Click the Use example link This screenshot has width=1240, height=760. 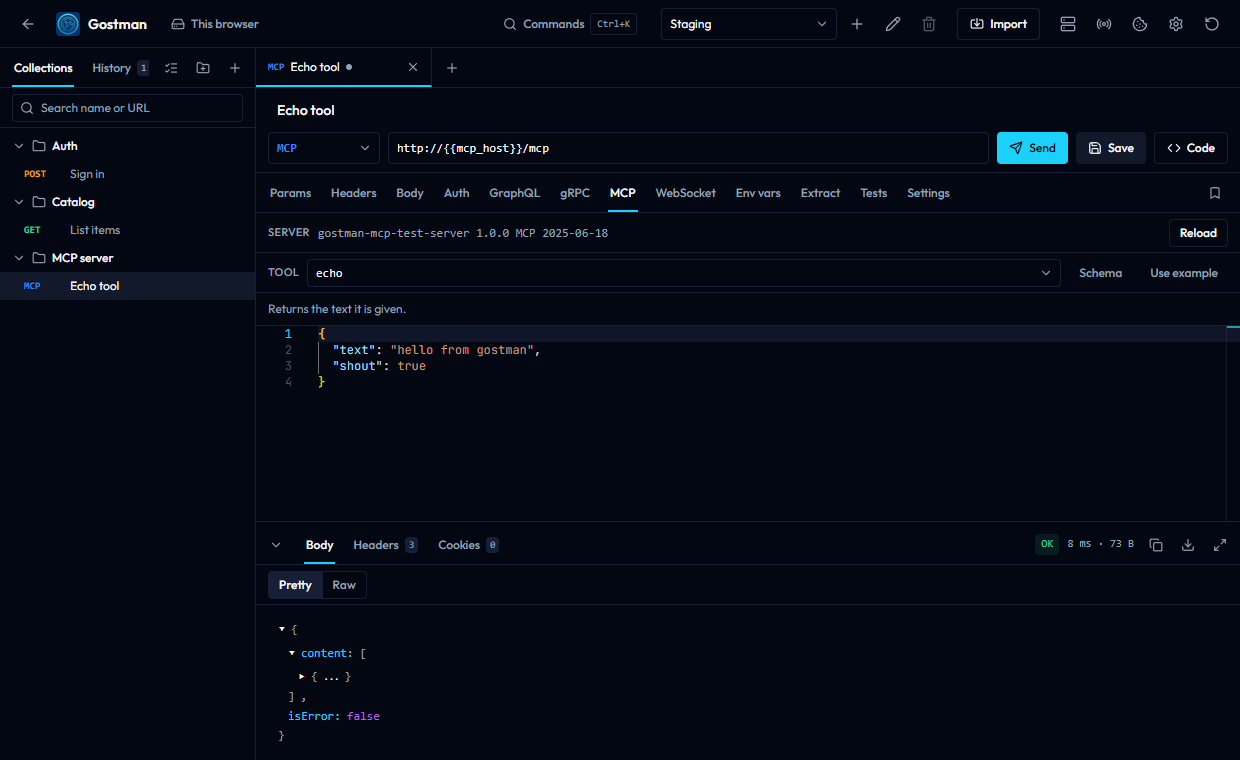(1184, 273)
